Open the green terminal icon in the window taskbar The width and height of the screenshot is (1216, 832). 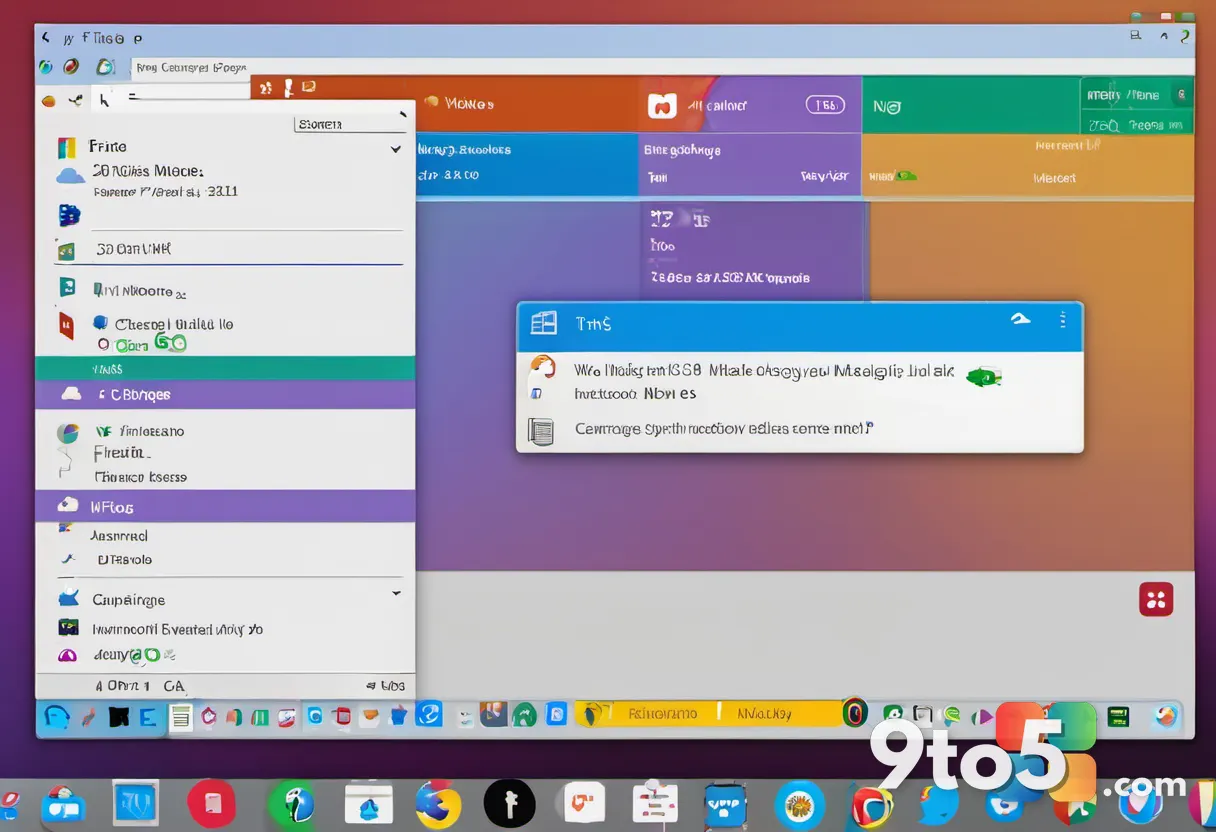pyautogui.click(x=1118, y=716)
